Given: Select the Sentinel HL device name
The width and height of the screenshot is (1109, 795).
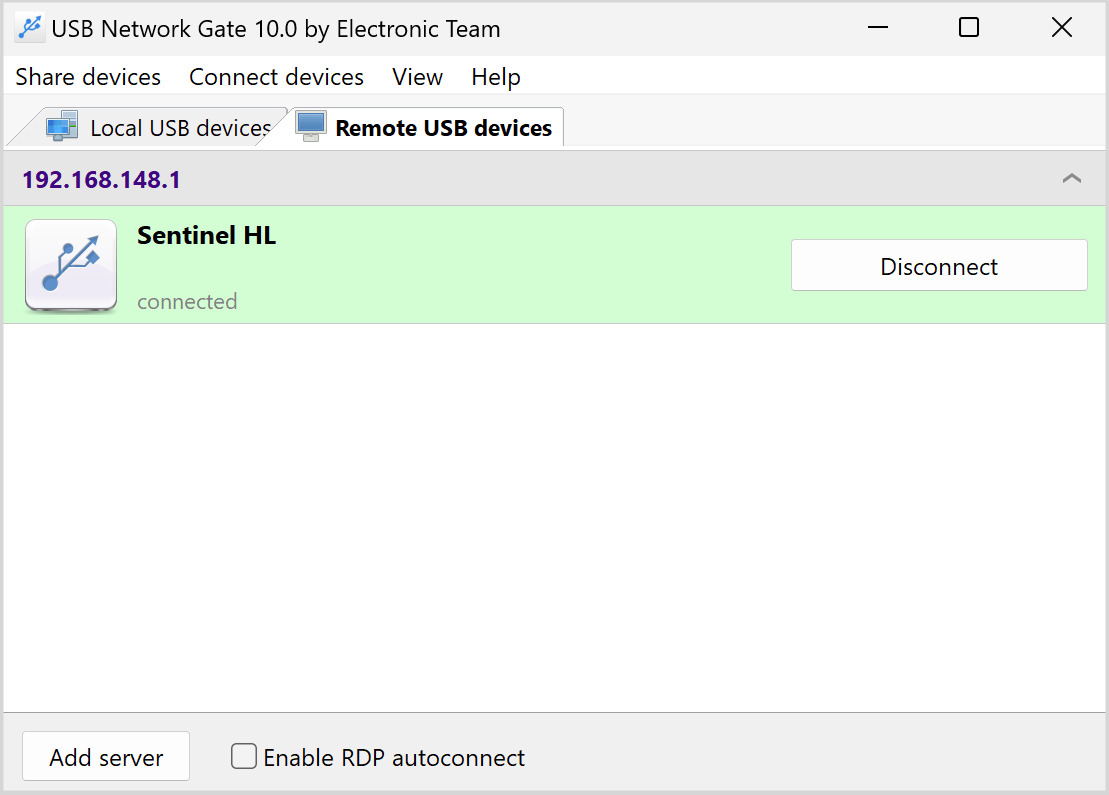Looking at the screenshot, I should [x=206, y=236].
